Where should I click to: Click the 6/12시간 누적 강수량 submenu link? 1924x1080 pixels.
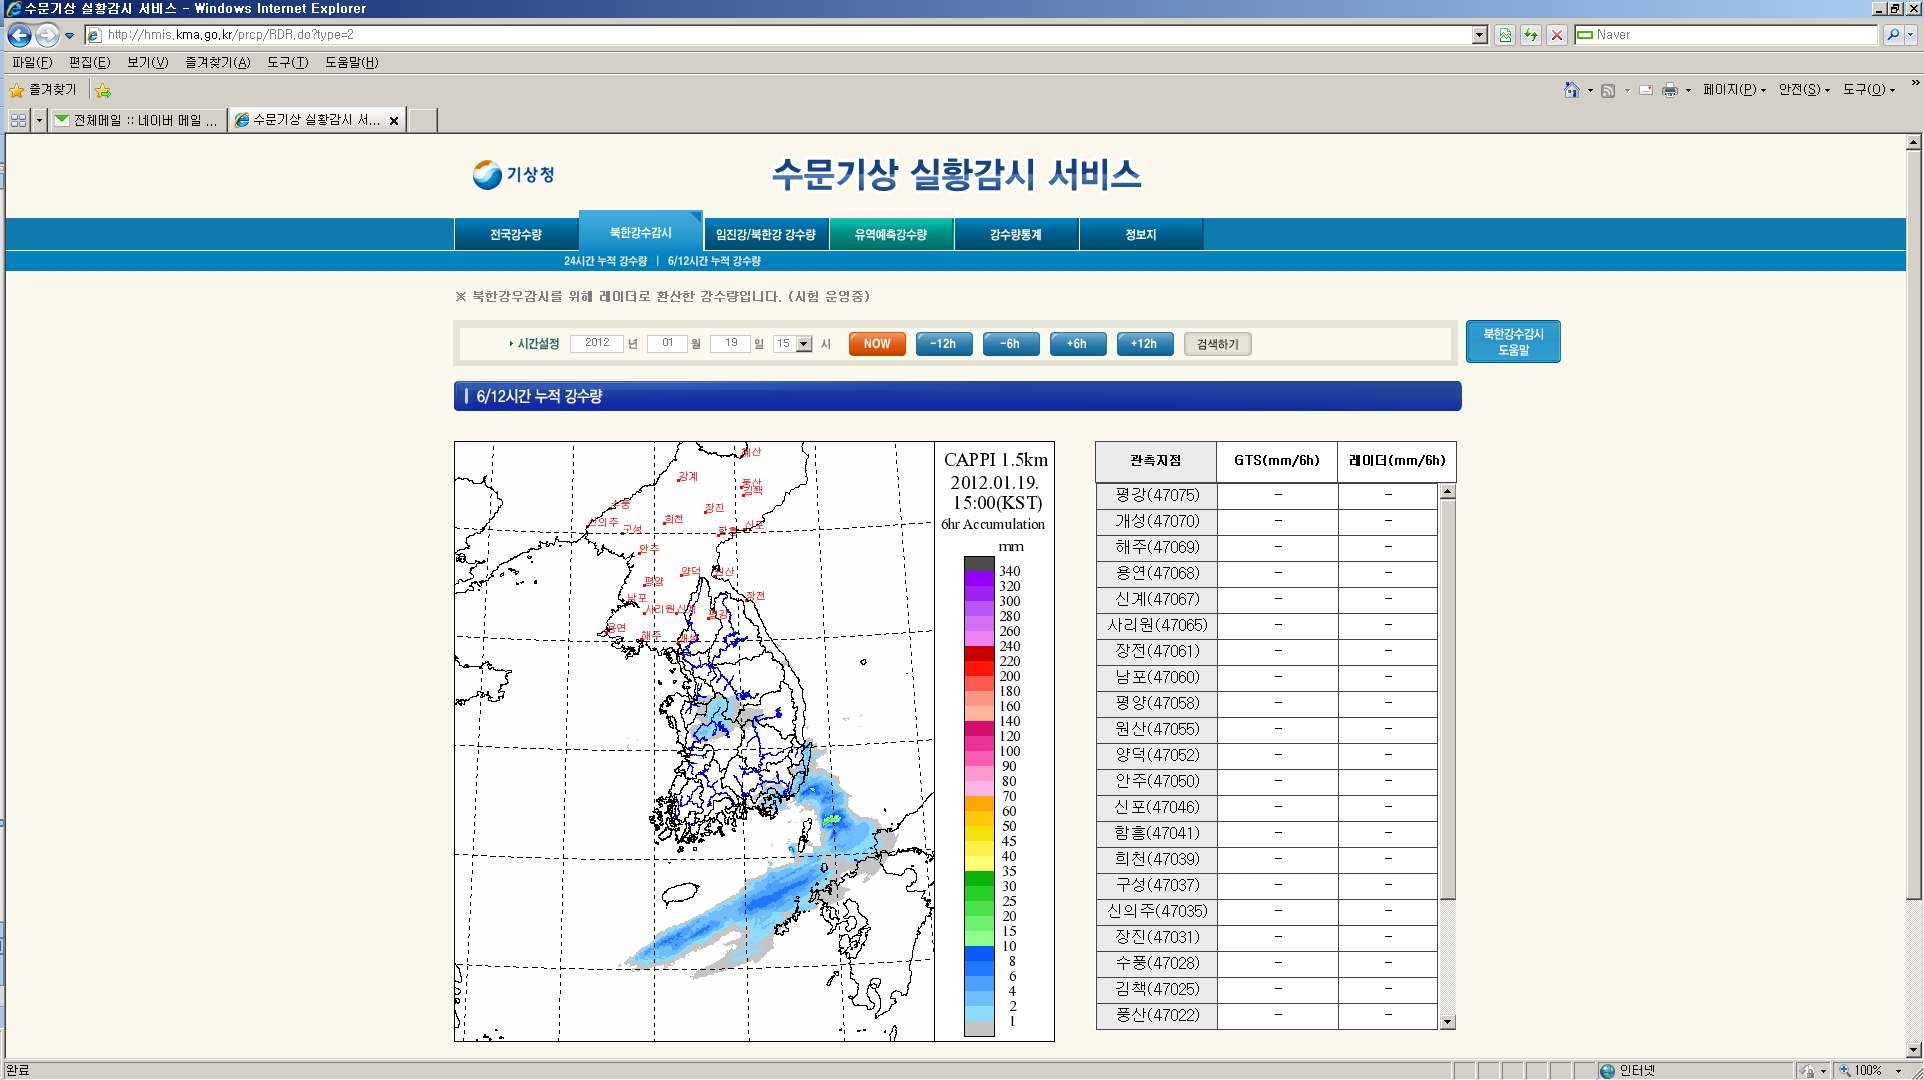714,261
